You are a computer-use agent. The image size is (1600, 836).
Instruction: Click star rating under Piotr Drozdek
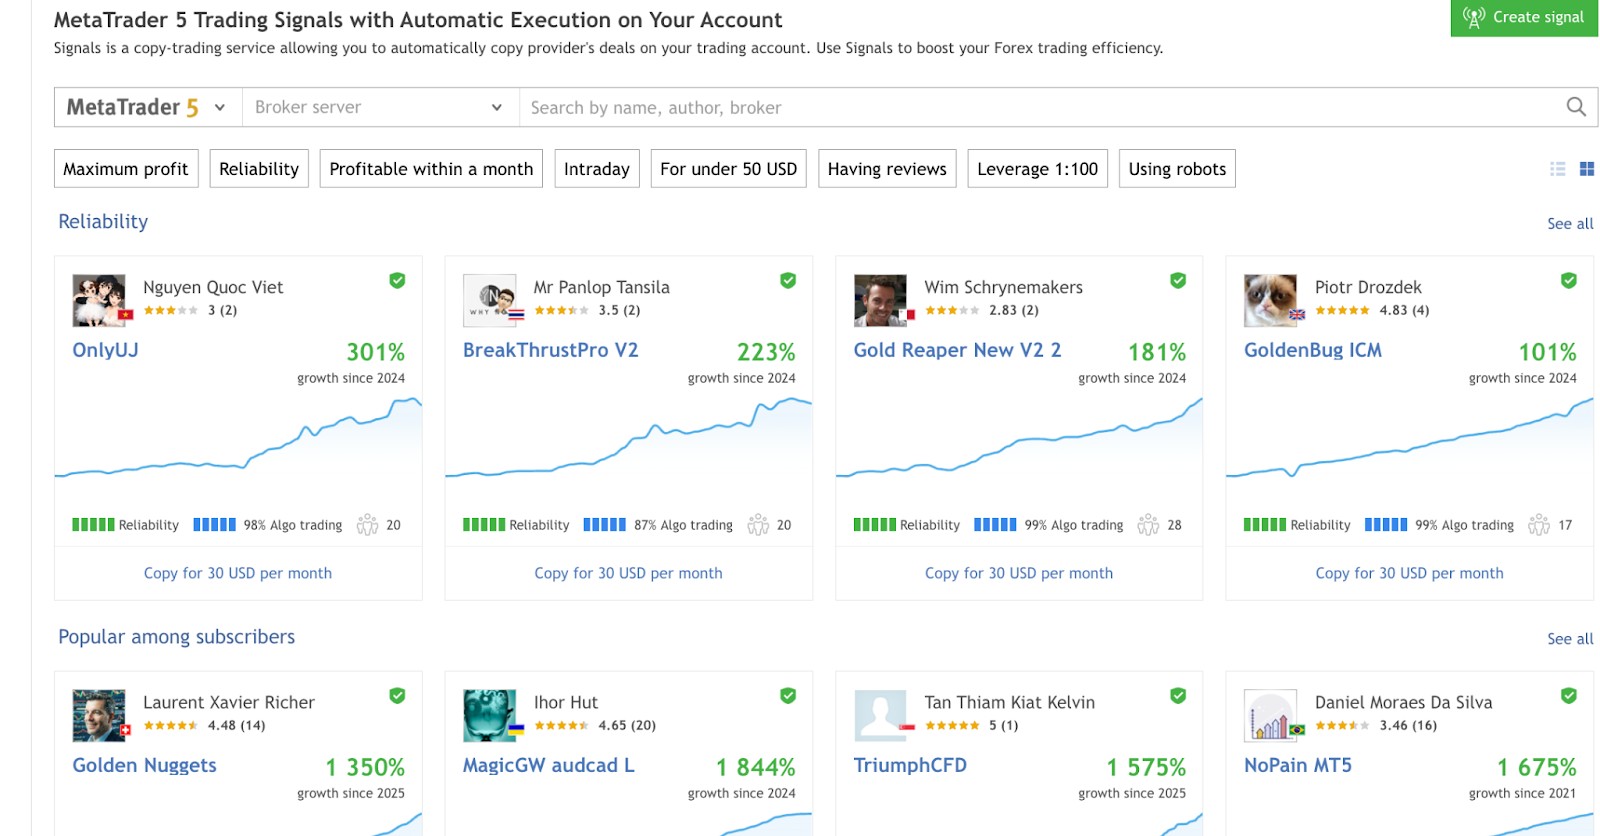1343,311
